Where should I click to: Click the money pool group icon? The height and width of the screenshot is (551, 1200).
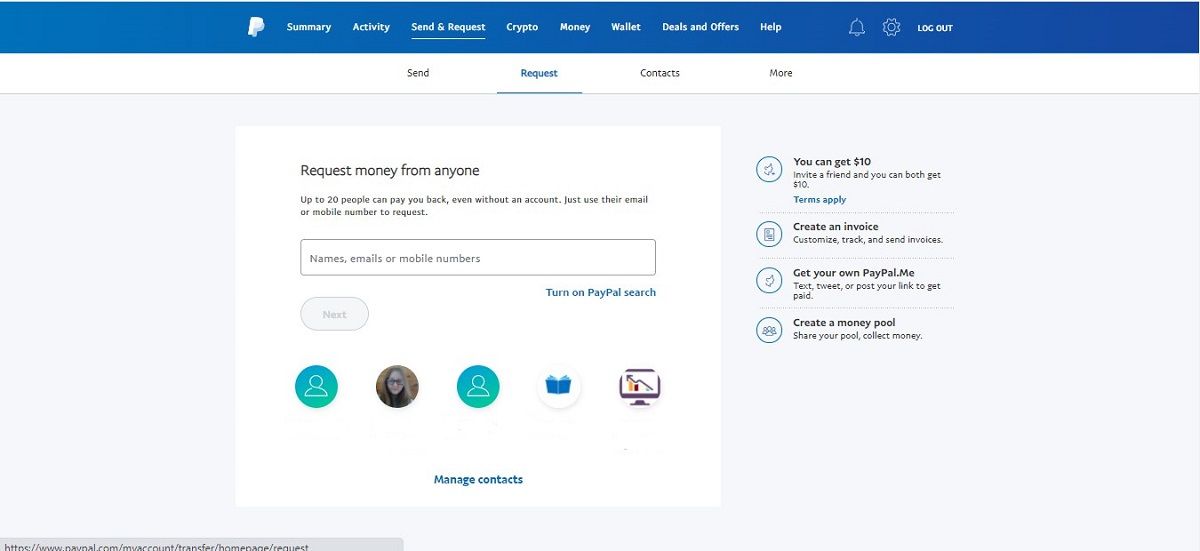click(x=769, y=329)
